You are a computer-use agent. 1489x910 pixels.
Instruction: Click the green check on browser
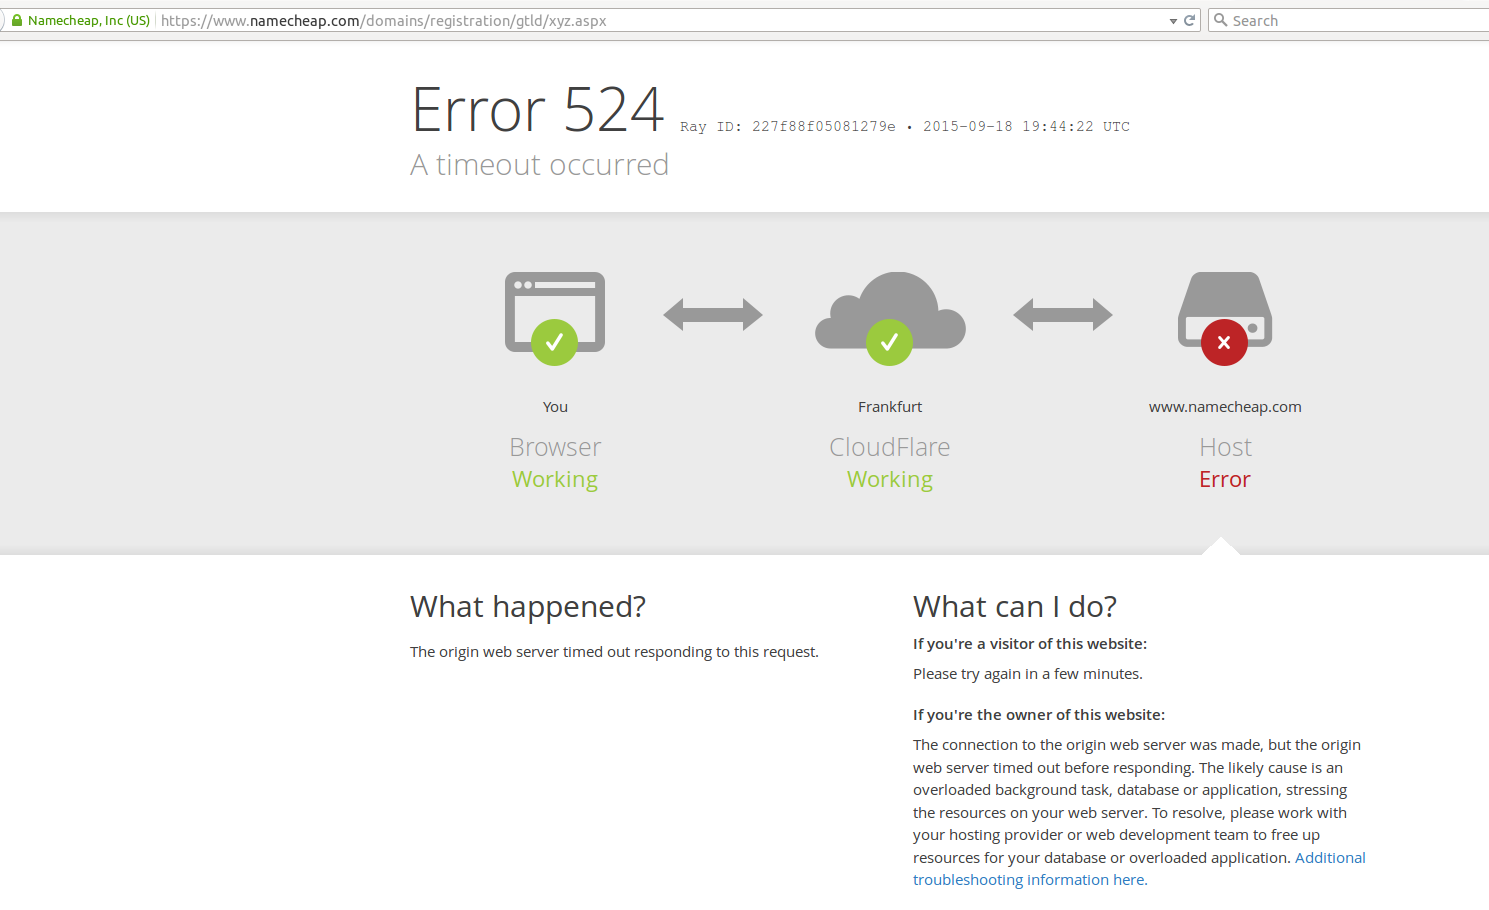(555, 343)
